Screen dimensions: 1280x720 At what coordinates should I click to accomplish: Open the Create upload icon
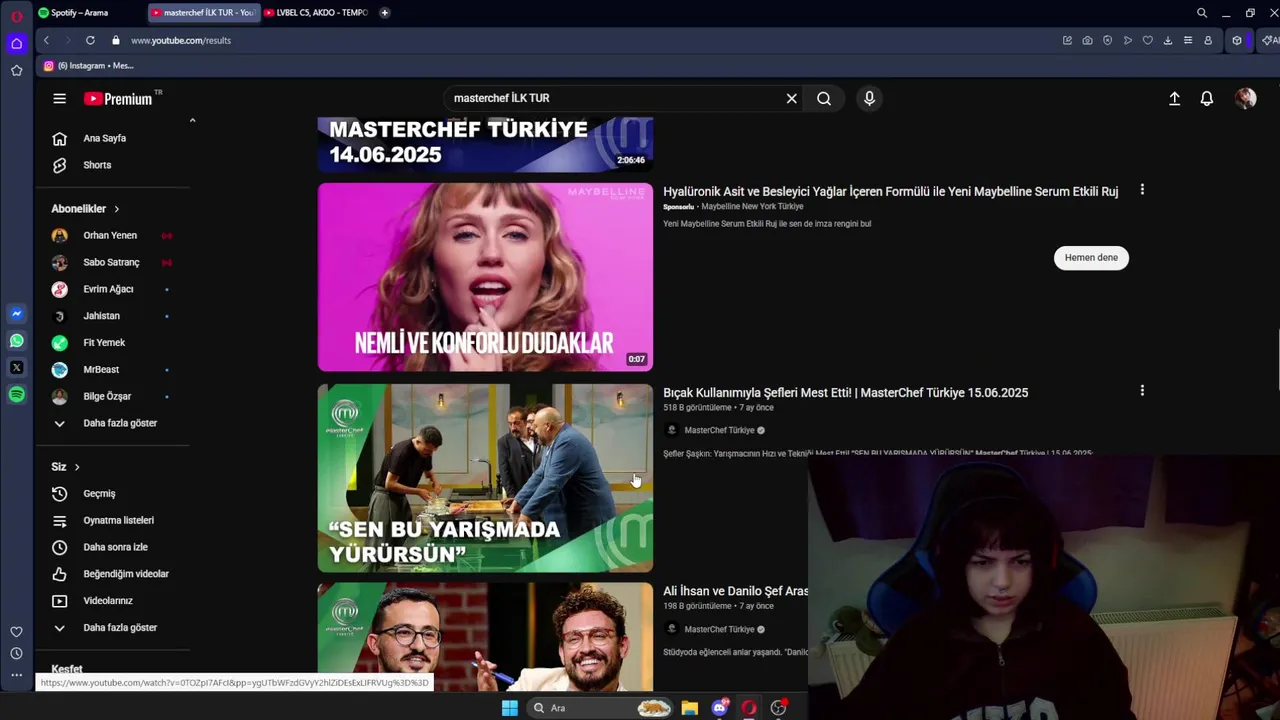pyautogui.click(x=1175, y=98)
